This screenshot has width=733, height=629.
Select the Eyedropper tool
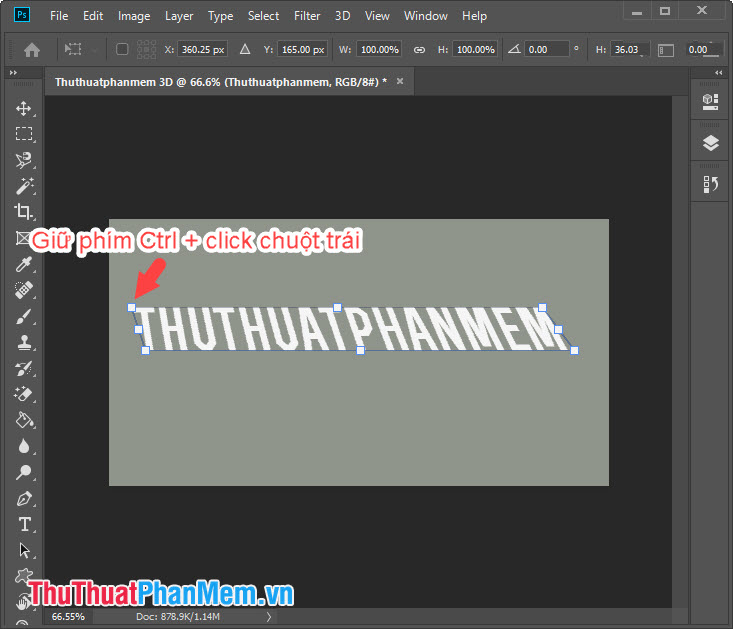23,264
